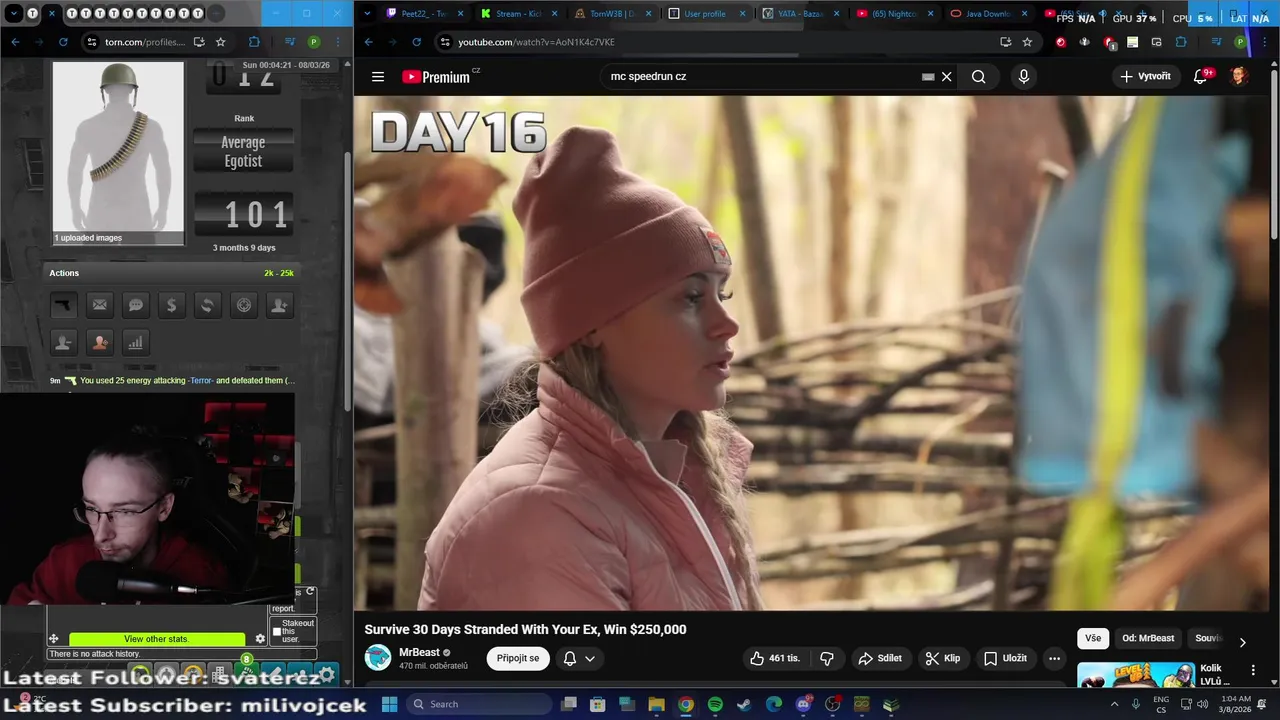Click the gear icon beside View other stats
This screenshot has width=1280, height=720.
[260, 639]
